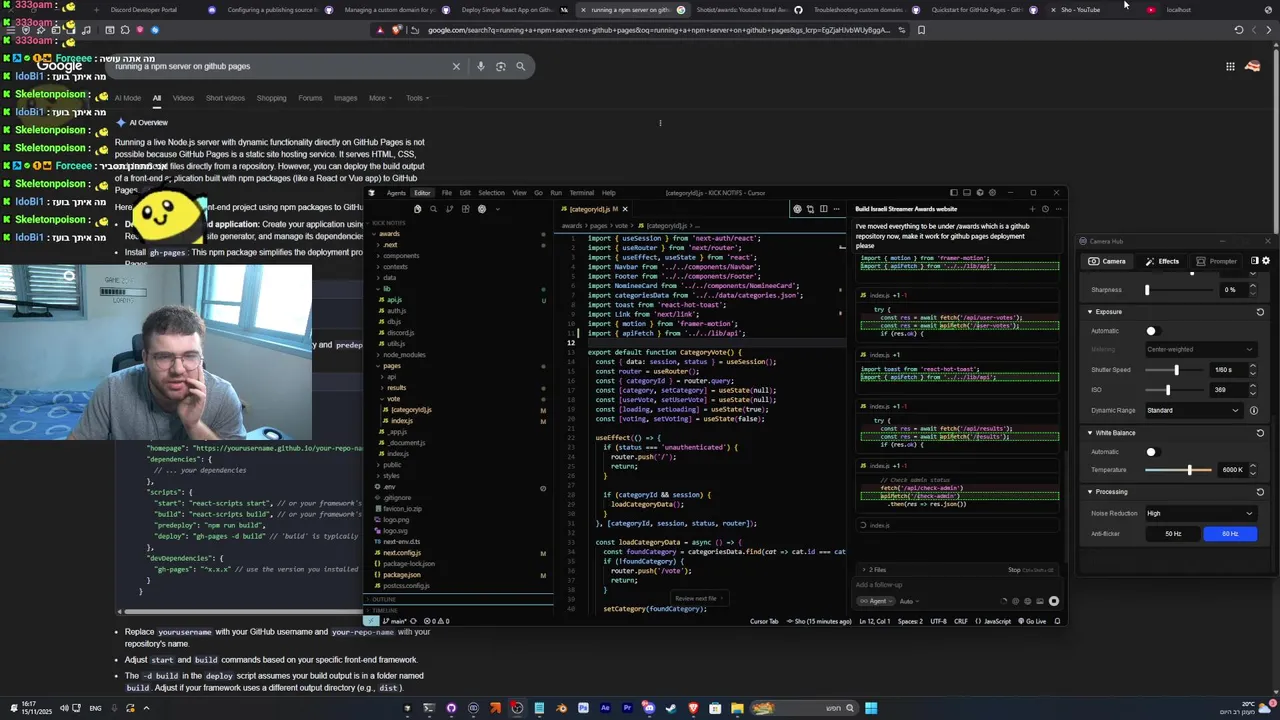
Task: Open After Effects from taskbar
Action: 605,708
